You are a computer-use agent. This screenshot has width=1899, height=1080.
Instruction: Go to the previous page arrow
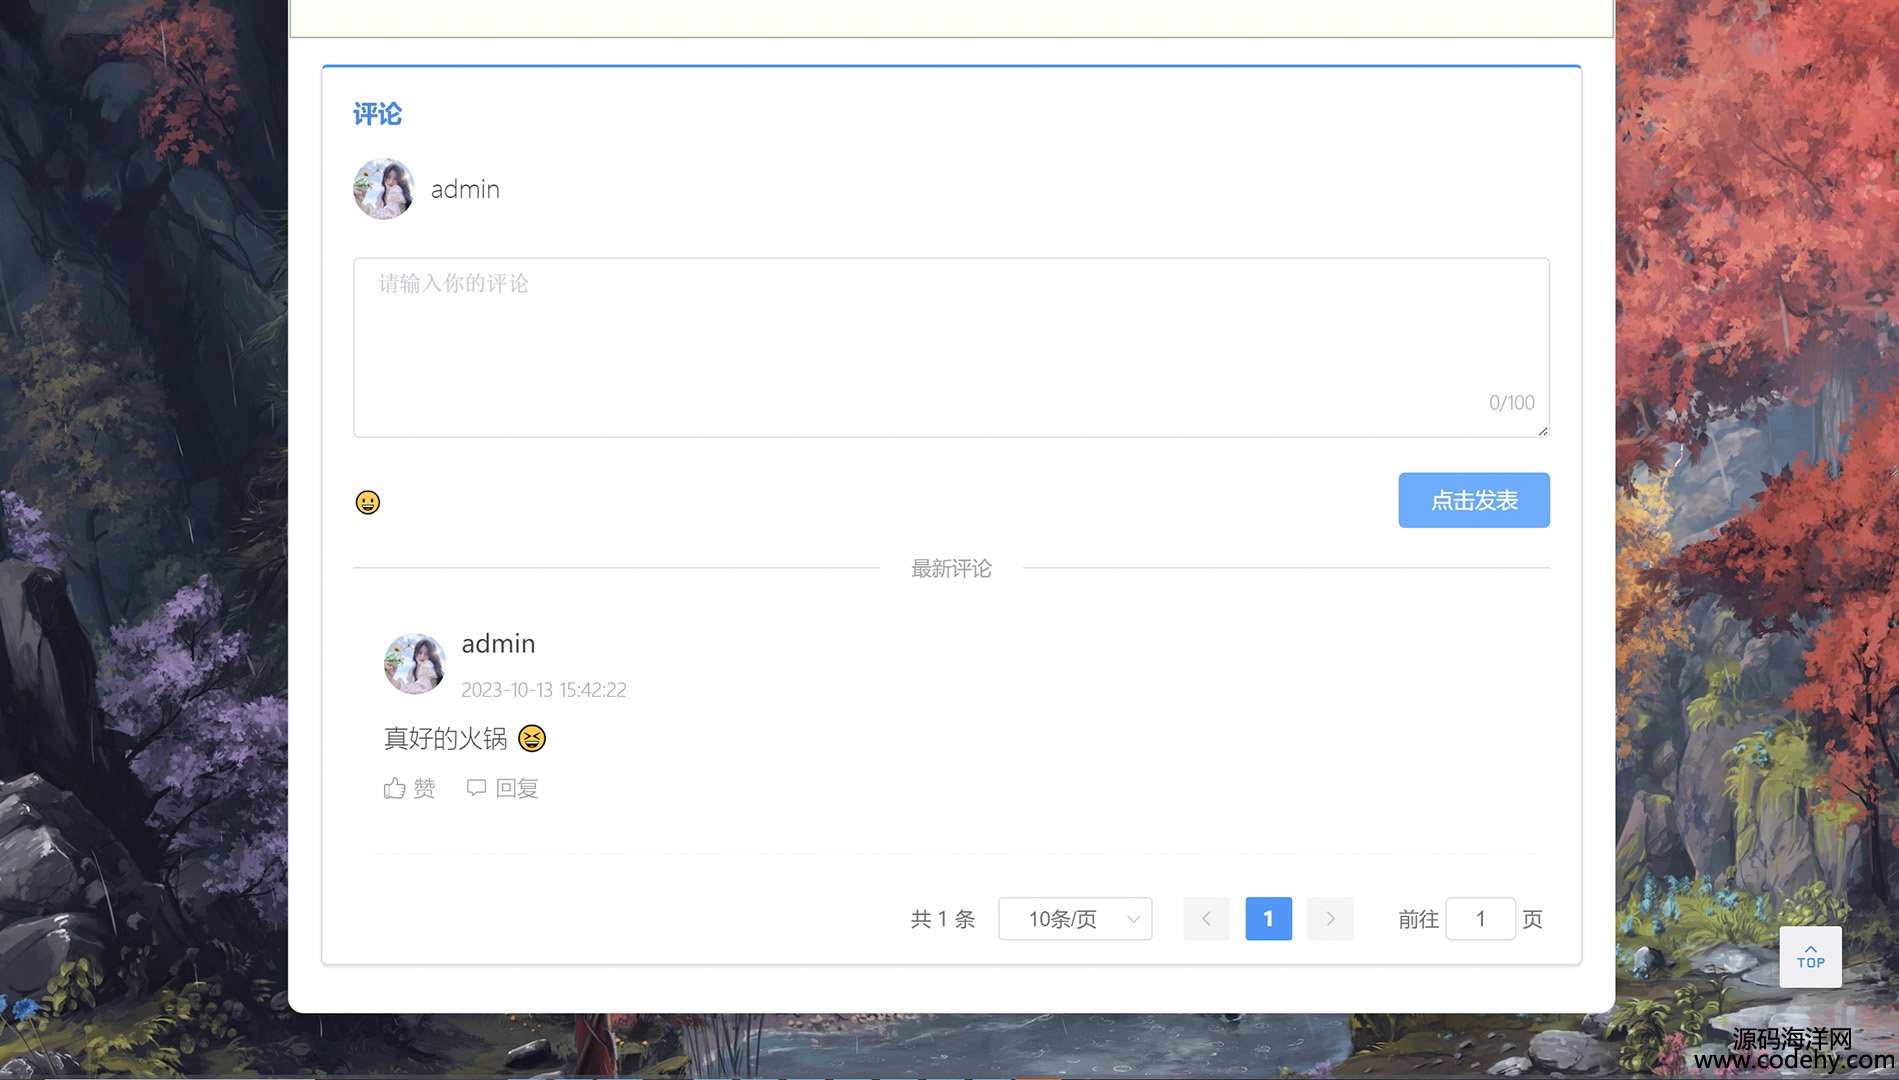1206,919
